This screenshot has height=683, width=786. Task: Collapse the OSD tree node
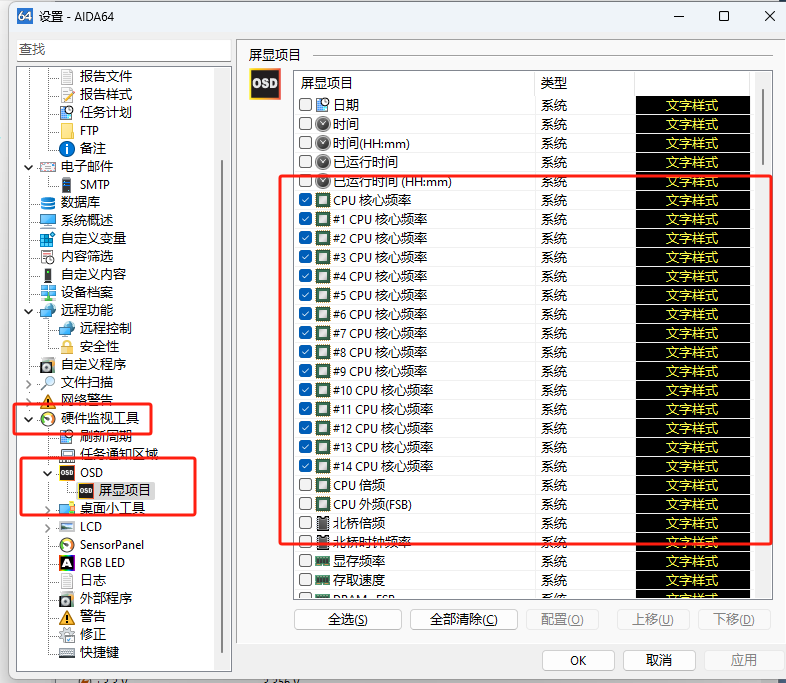[48, 473]
